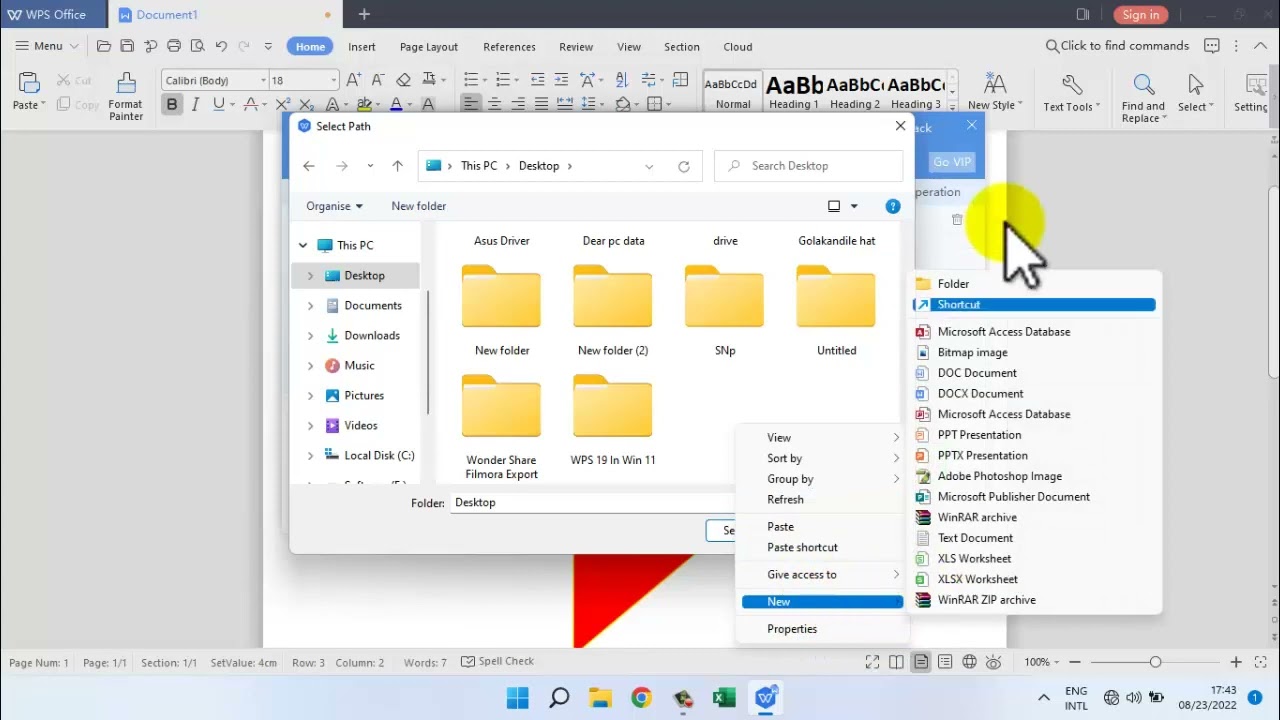Choose Shortcut in New submenu
The image size is (1280, 720).
(x=1035, y=305)
